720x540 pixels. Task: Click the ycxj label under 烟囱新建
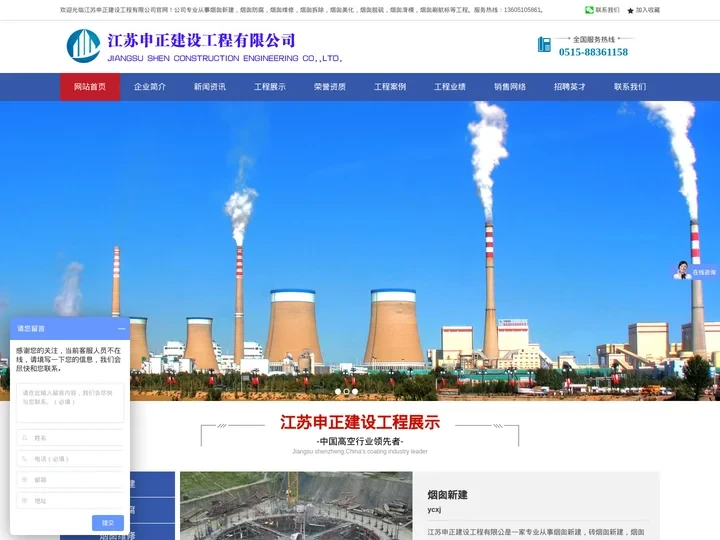tap(434, 510)
